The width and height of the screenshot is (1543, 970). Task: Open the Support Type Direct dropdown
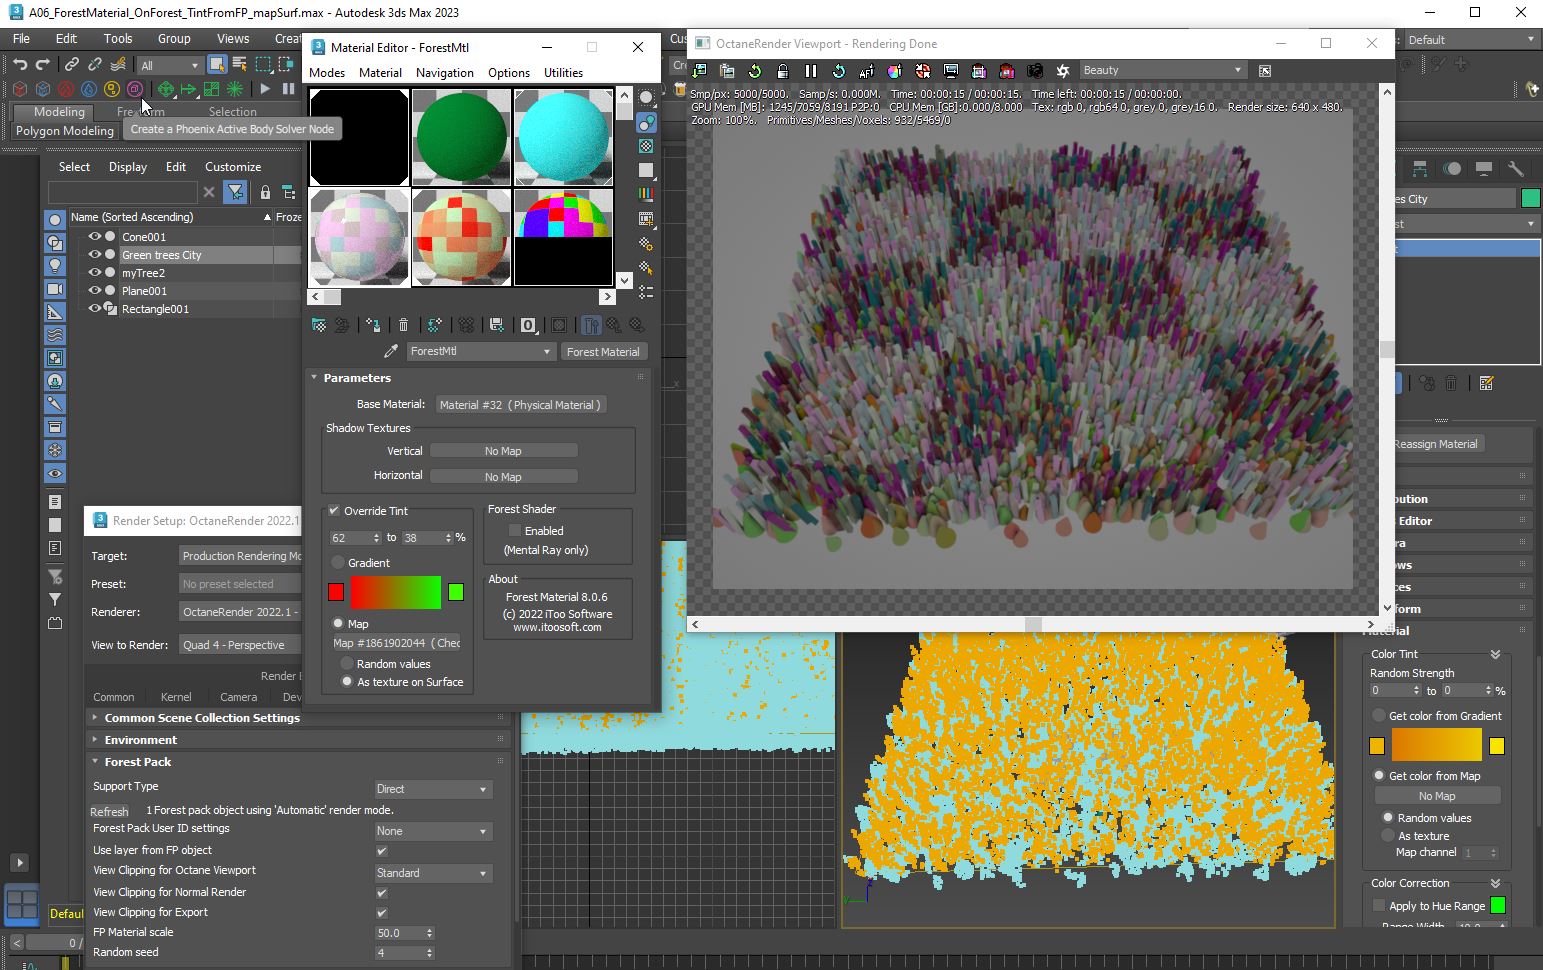point(433,790)
